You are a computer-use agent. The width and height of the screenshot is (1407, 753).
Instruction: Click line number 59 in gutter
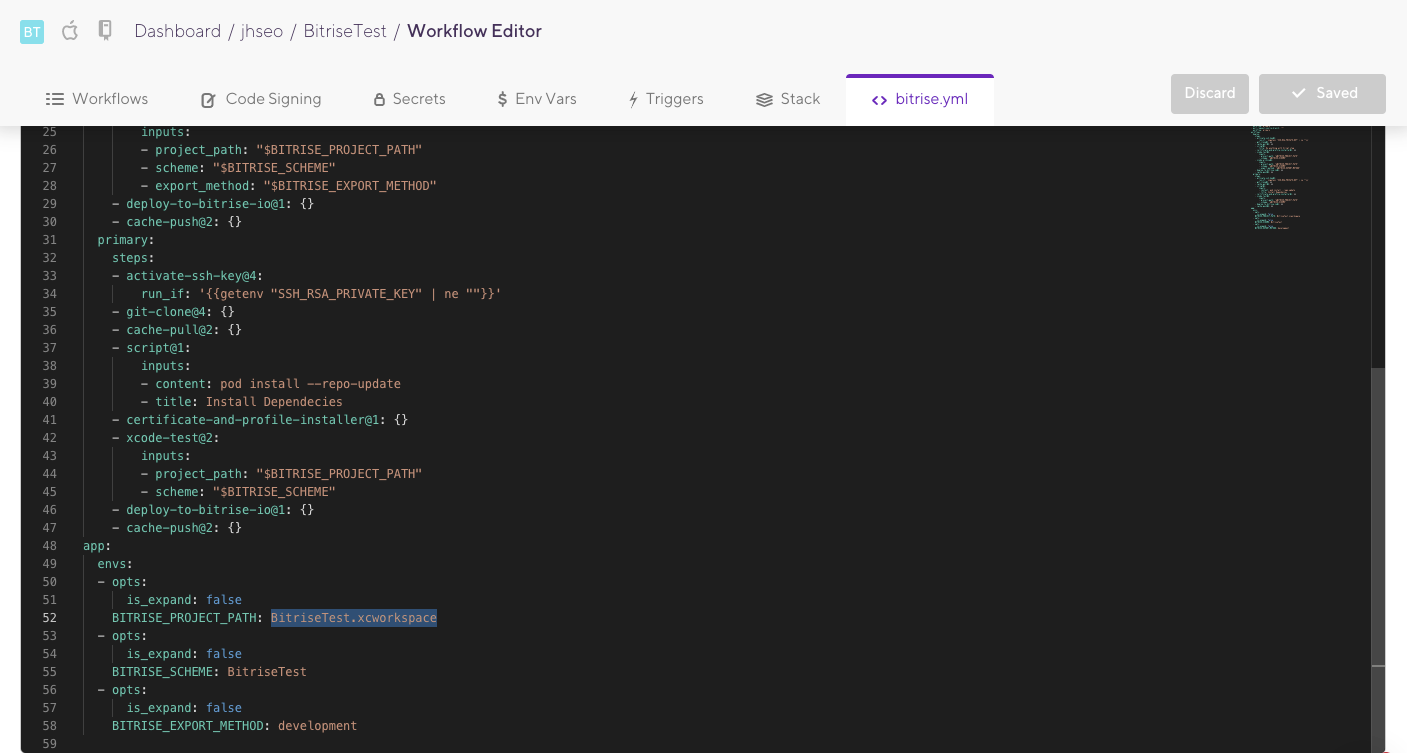coord(49,744)
